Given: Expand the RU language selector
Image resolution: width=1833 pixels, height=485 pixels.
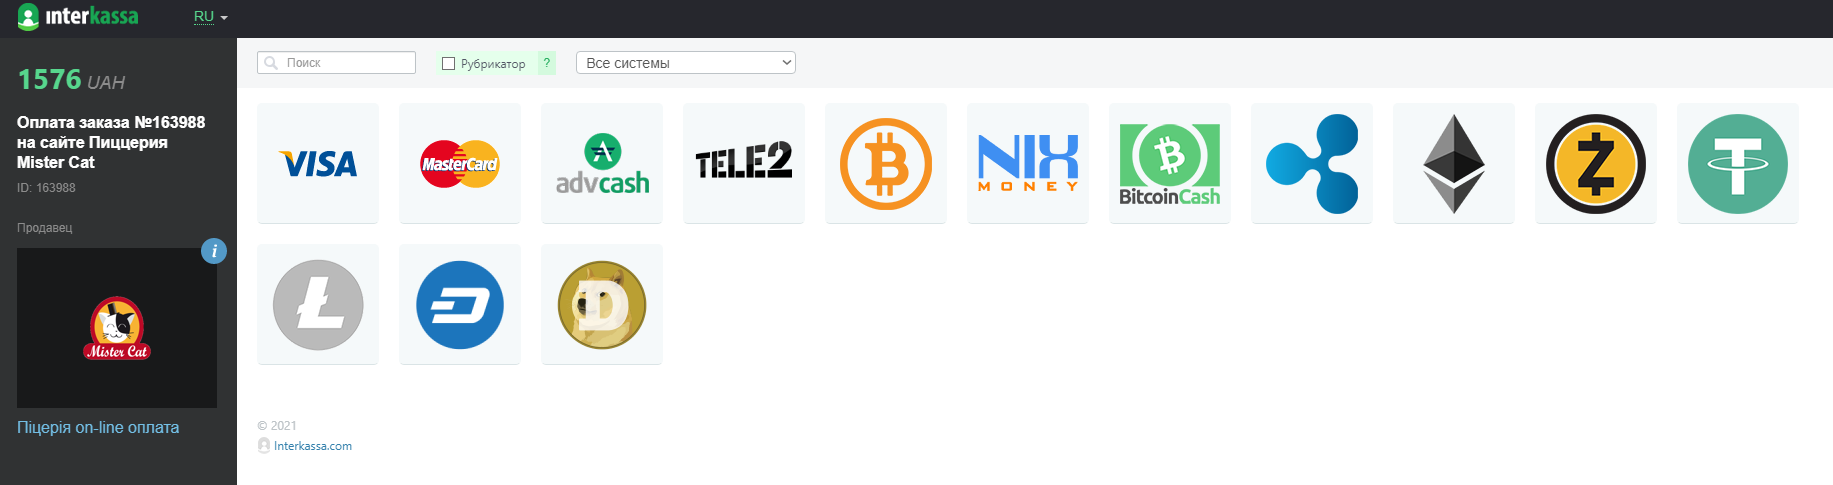Looking at the screenshot, I should (x=211, y=17).
